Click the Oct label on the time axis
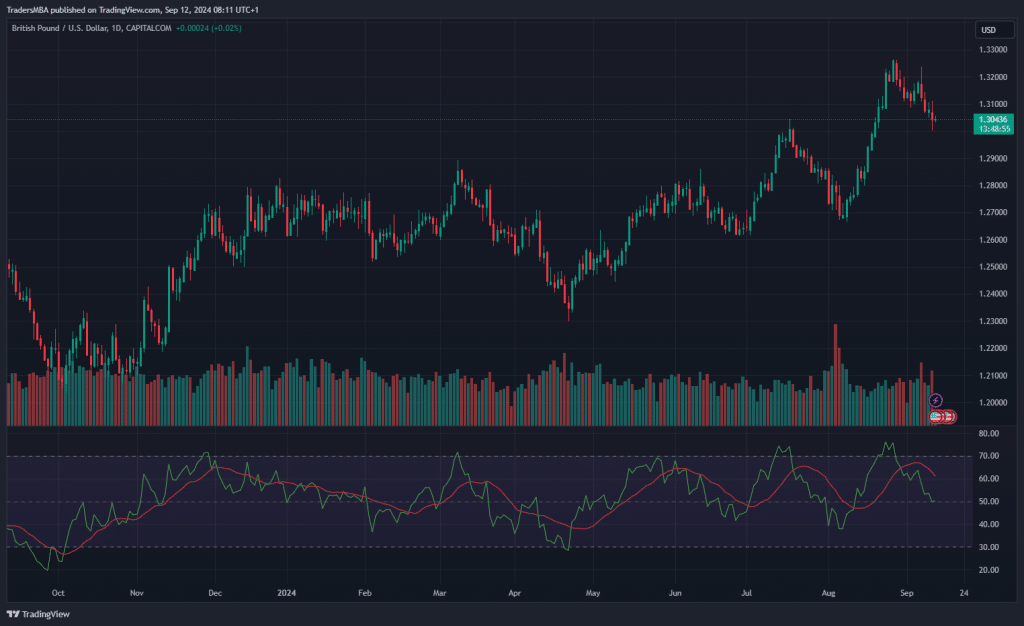Image resolution: width=1024 pixels, height=626 pixels. [x=57, y=591]
